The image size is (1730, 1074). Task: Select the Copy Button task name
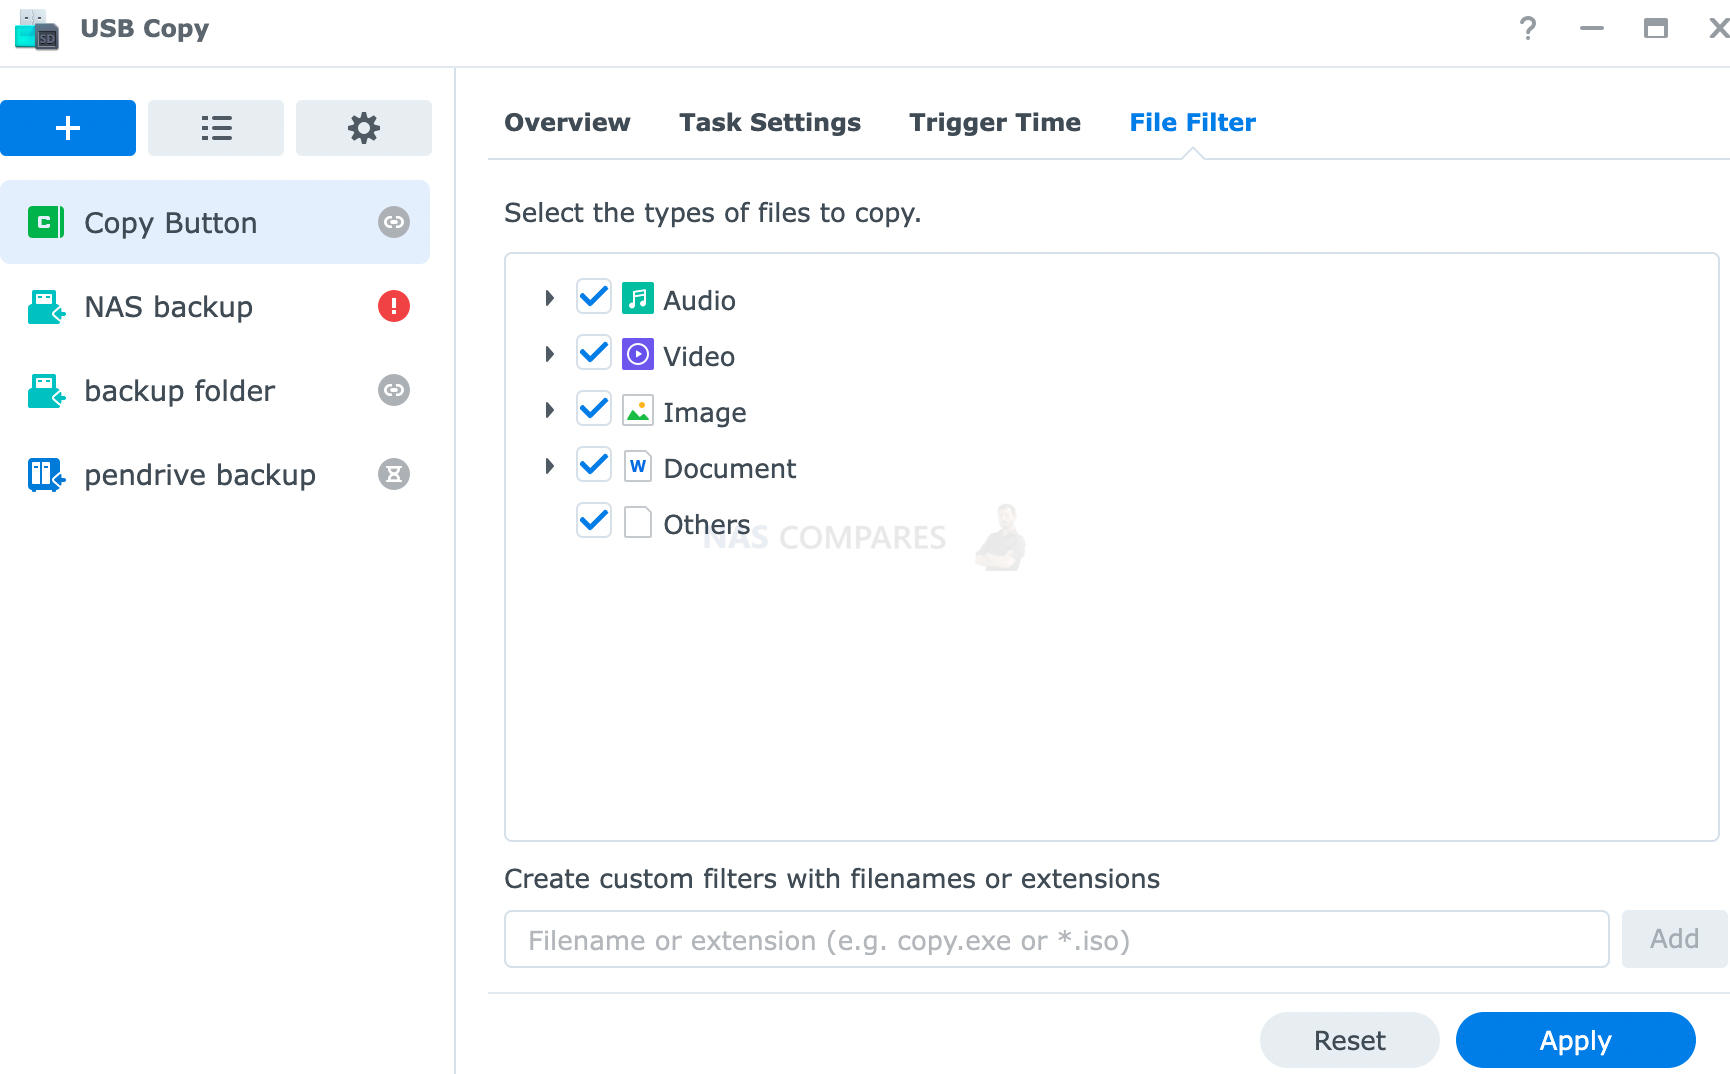click(x=171, y=223)
